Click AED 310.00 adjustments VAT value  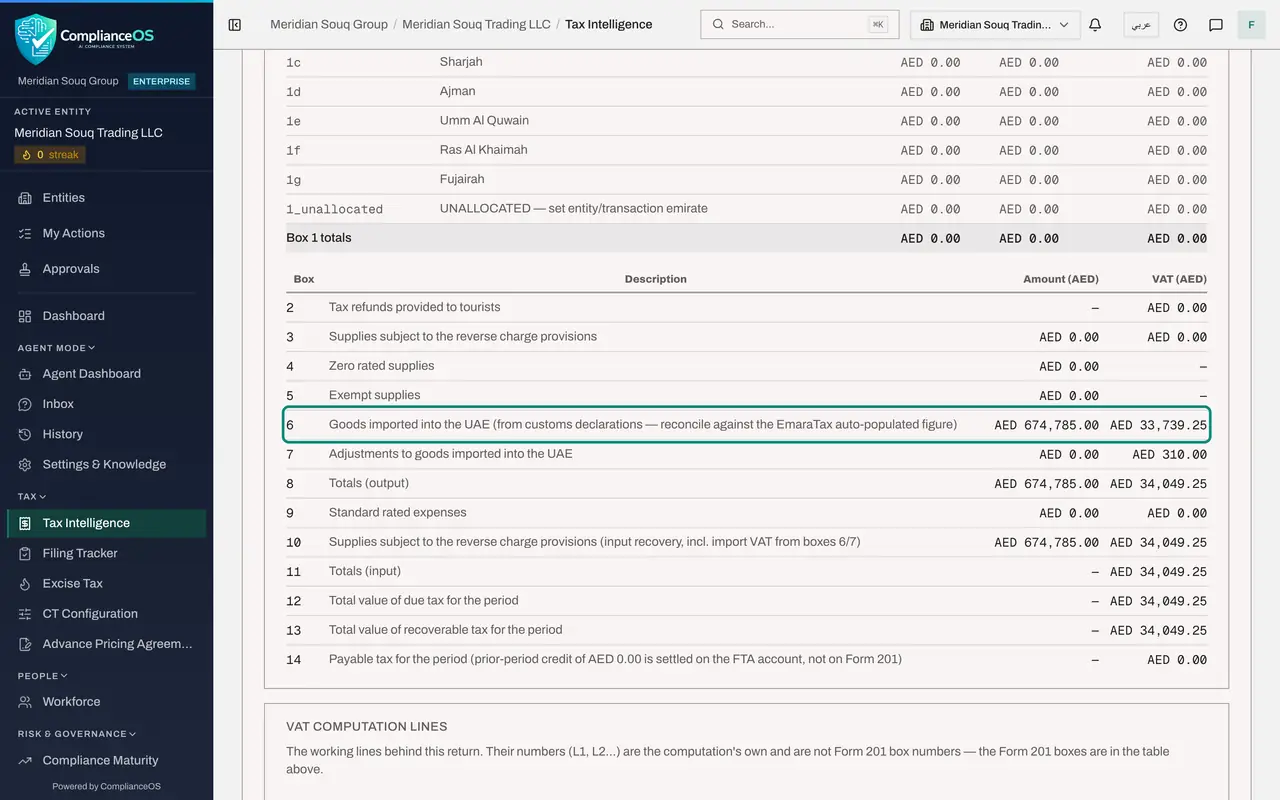click(1169, 454)
